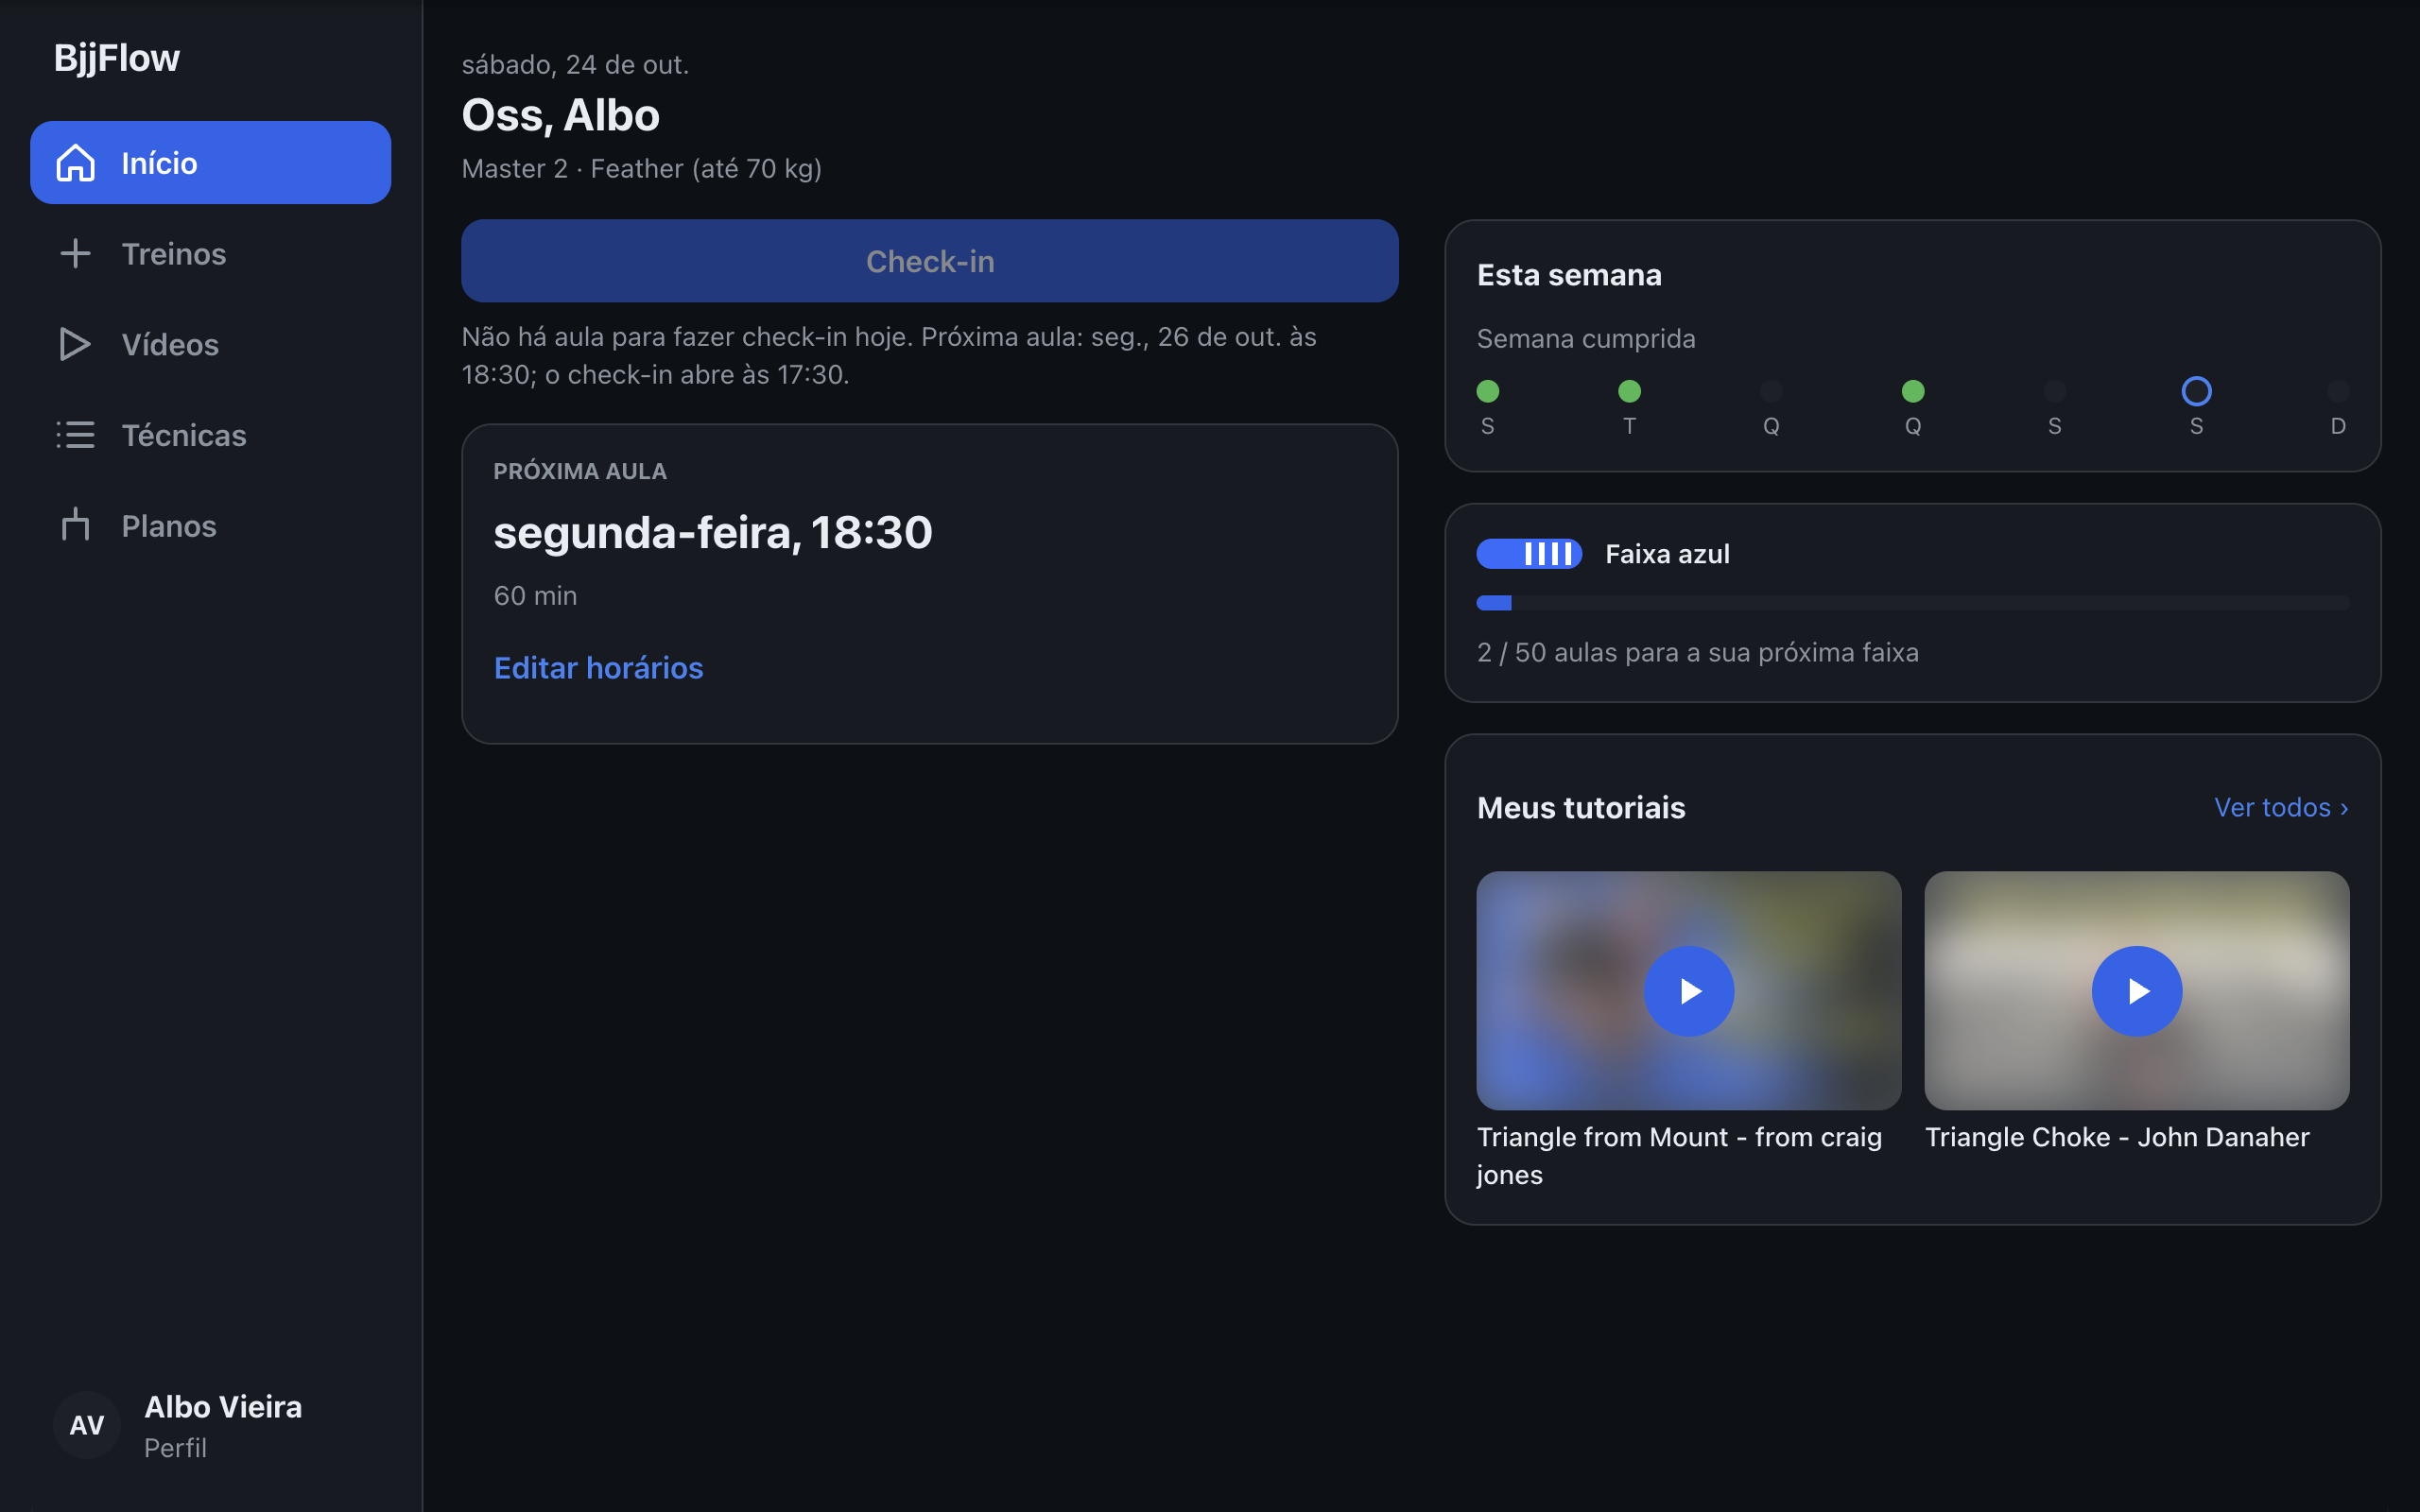Click the AV profile avatar

click(x=87, y=1424)
